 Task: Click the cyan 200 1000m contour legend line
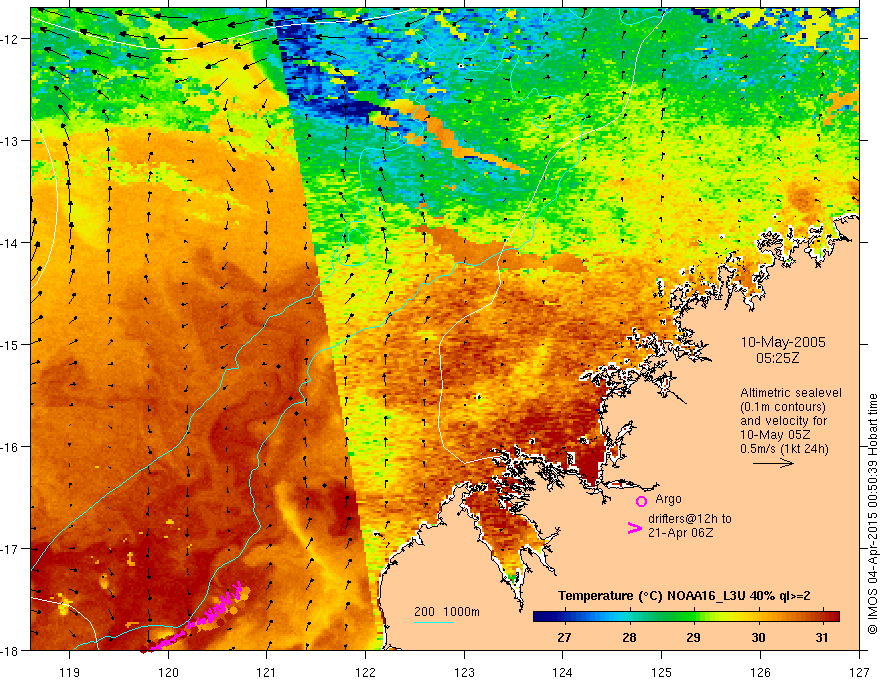[x=434, y=622]
